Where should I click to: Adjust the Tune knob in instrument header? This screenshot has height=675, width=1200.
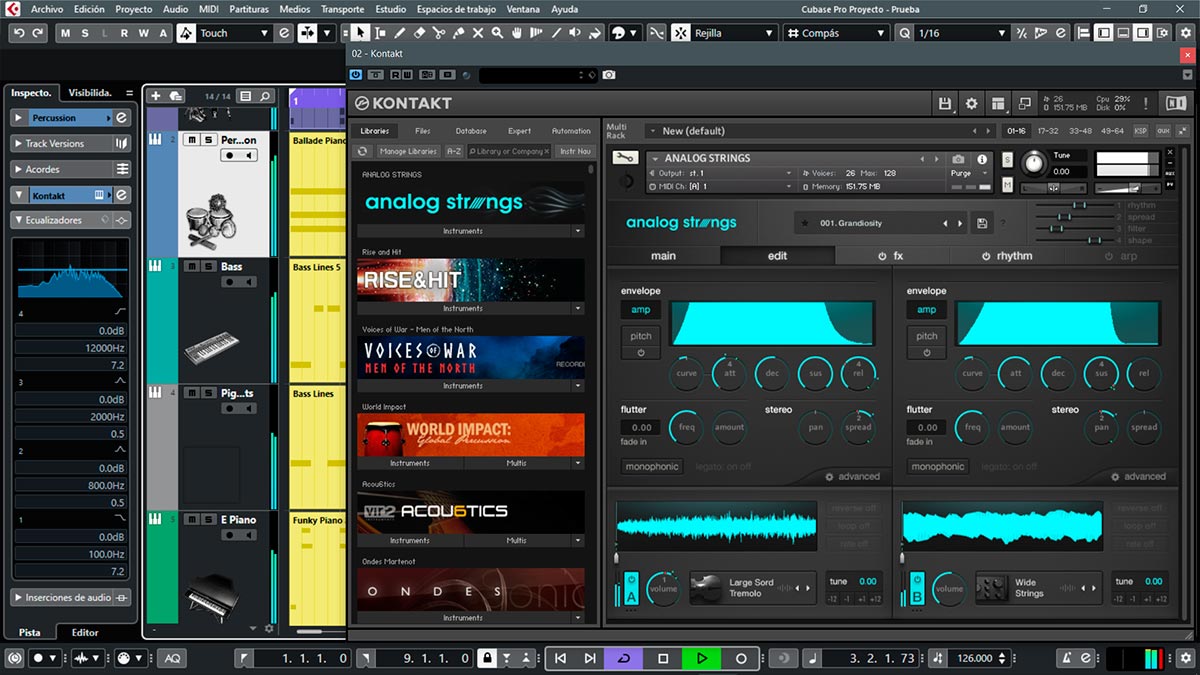[x=1032, y=161]
